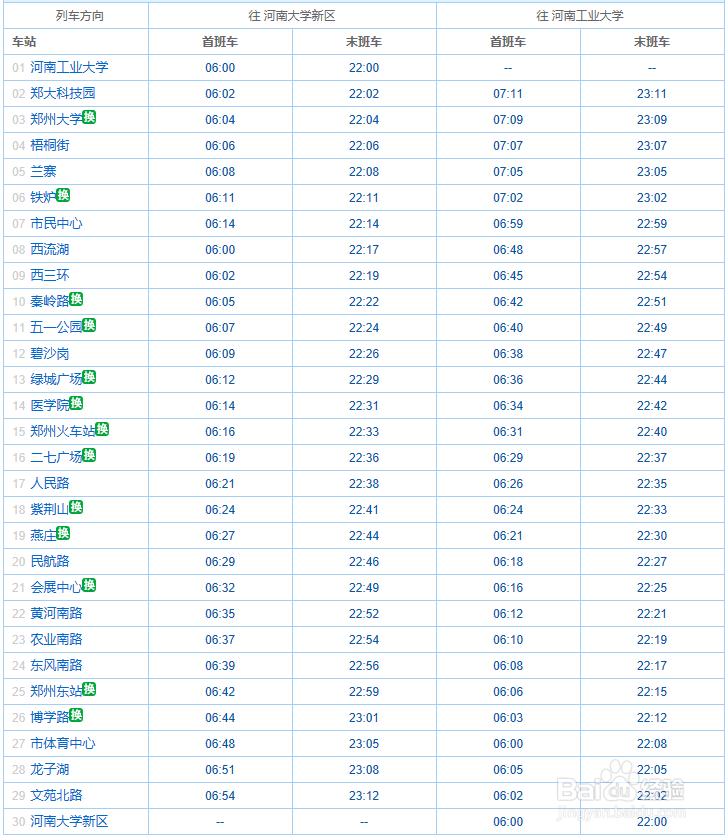Open the 铁炉 station link
The width and height of the screenshot is (726, 837).
43,198
